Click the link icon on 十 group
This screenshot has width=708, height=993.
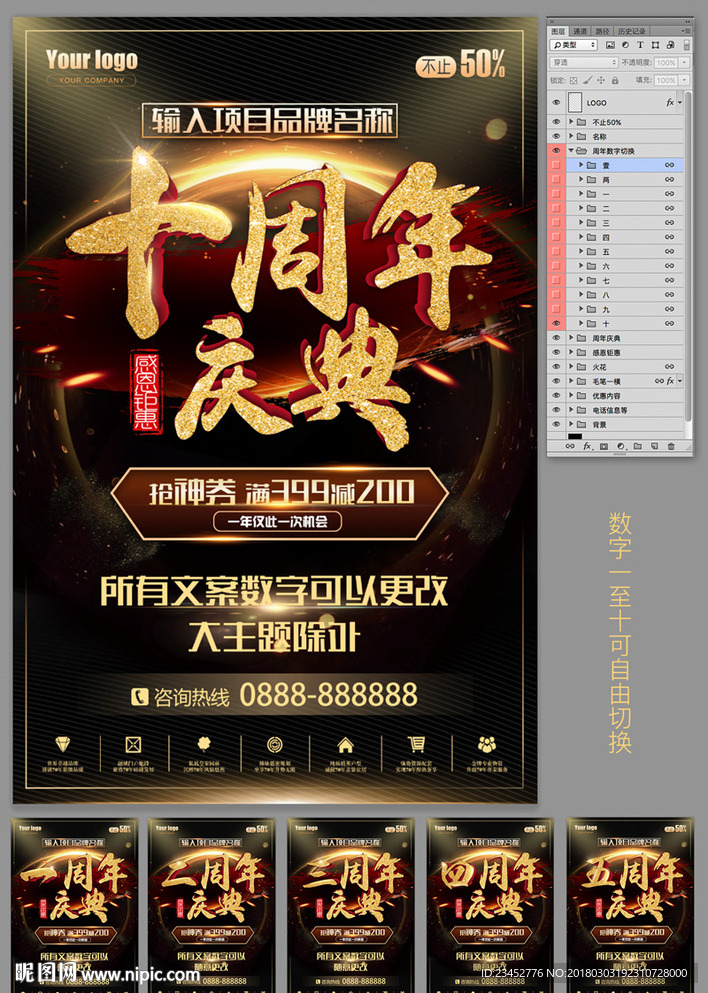pos(669,324)
